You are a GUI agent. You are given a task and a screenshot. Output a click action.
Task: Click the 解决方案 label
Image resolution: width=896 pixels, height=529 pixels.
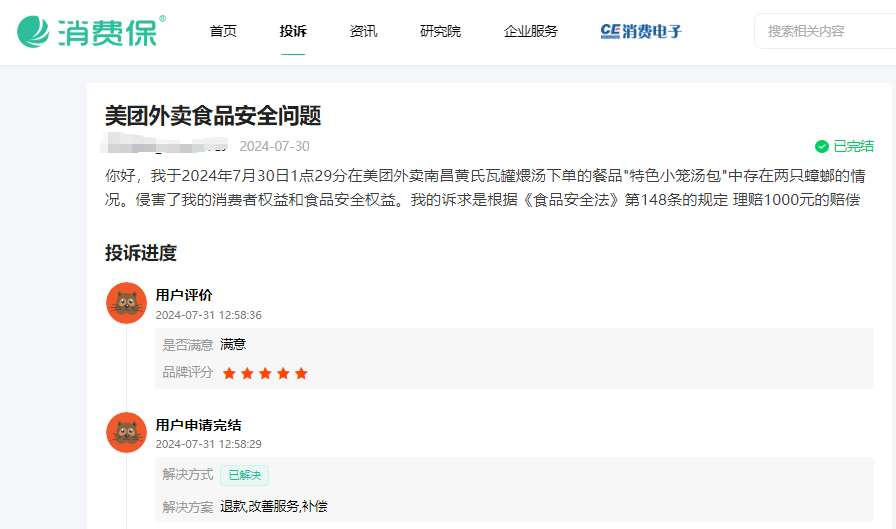point(187,506)
